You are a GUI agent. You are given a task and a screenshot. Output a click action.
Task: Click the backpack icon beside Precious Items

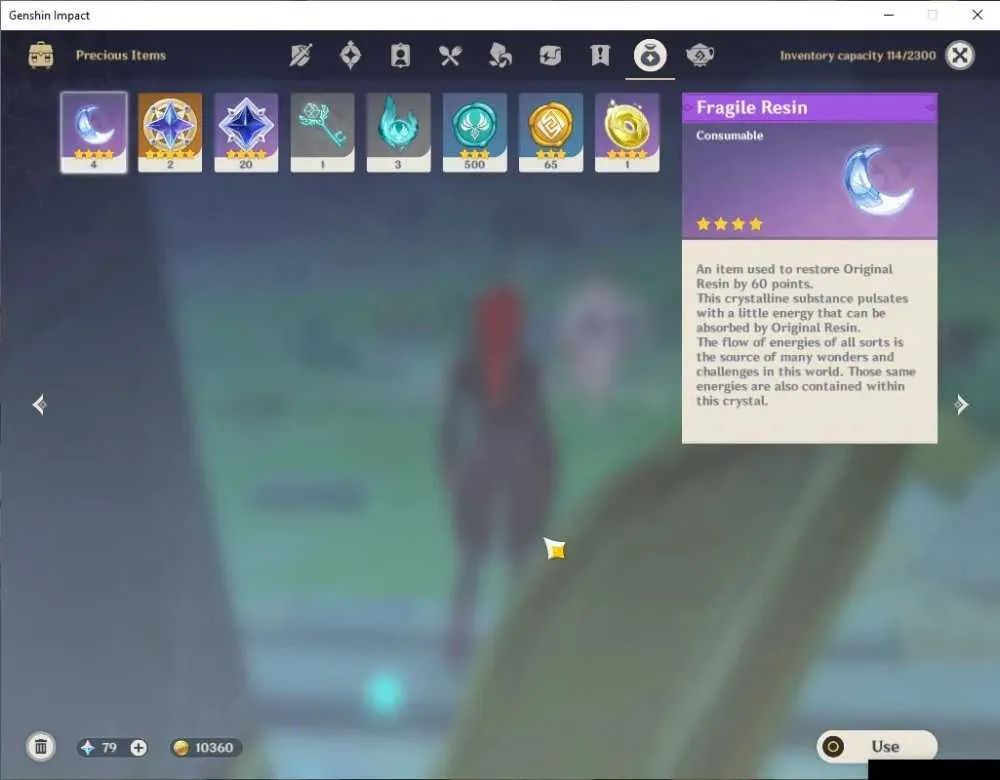click(x=41, y=55)
